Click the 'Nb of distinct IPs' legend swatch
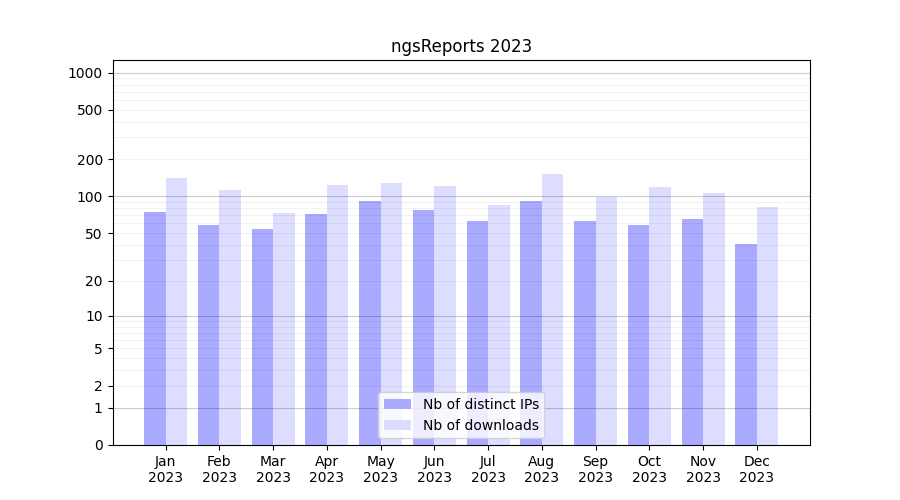Screen dimensions: 900x500 [397, 404]
